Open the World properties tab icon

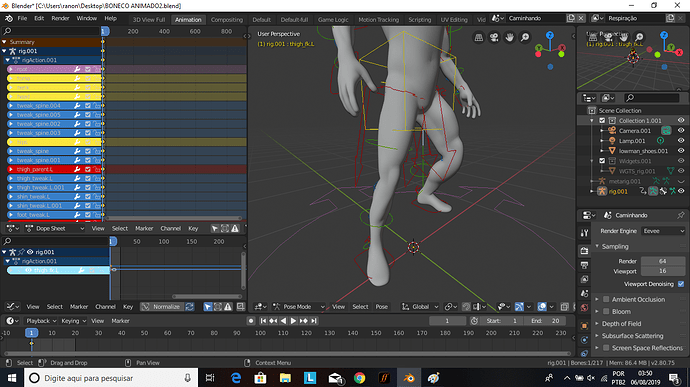(584, 308)
